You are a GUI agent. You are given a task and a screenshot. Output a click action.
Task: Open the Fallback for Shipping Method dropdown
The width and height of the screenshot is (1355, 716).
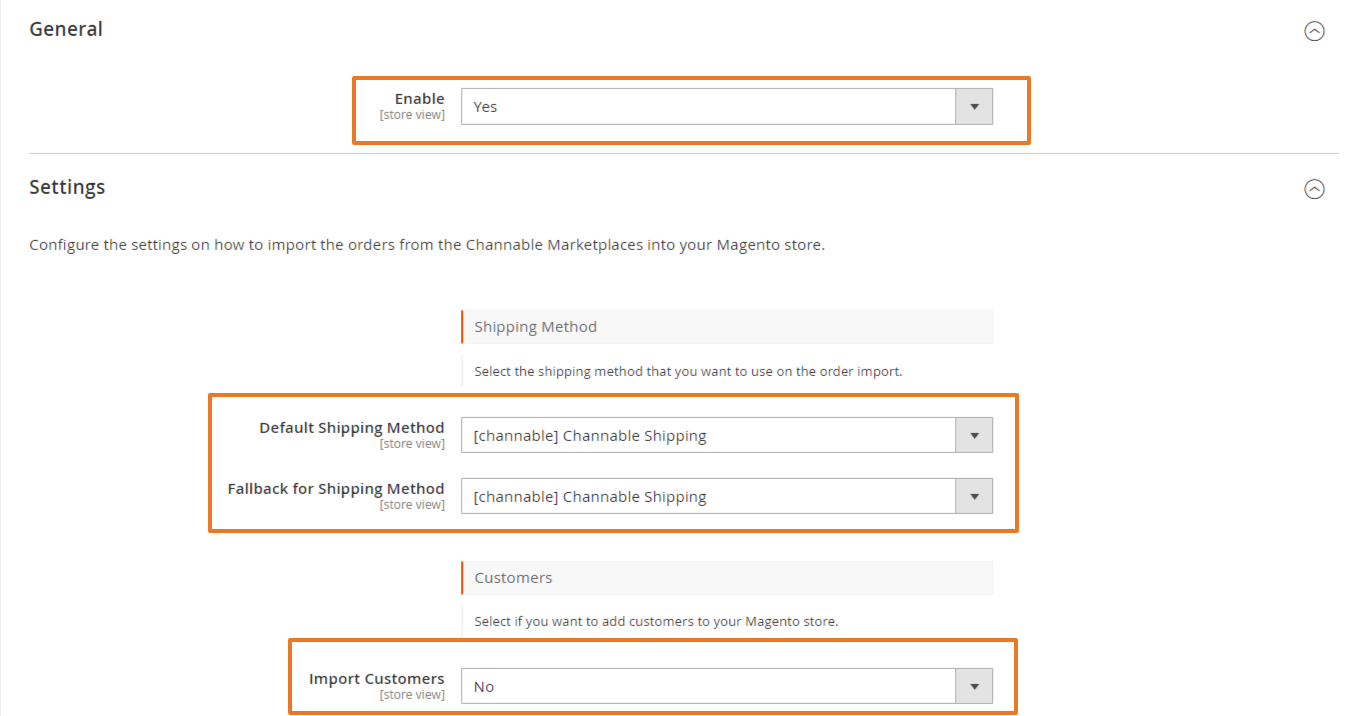[727, 497]
